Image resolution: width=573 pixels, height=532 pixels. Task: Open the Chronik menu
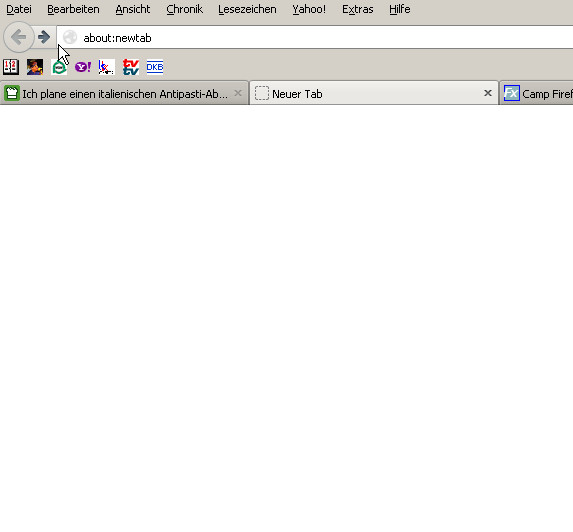pyautogui.click(x=185, y=9)
